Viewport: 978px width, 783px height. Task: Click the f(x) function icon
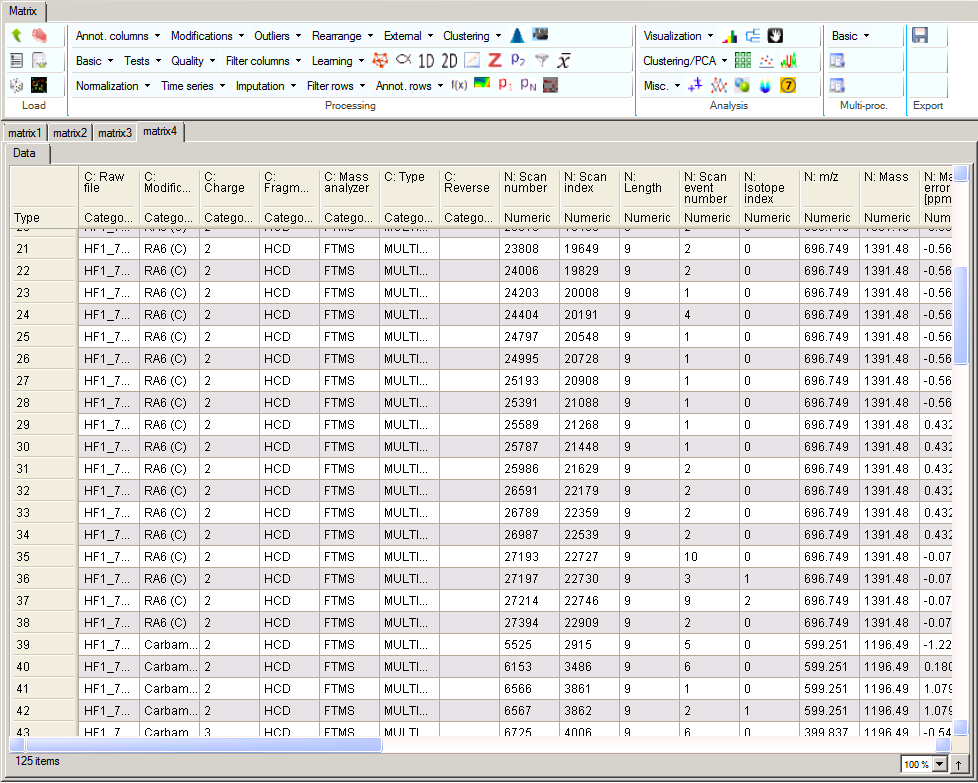(460, 86)
